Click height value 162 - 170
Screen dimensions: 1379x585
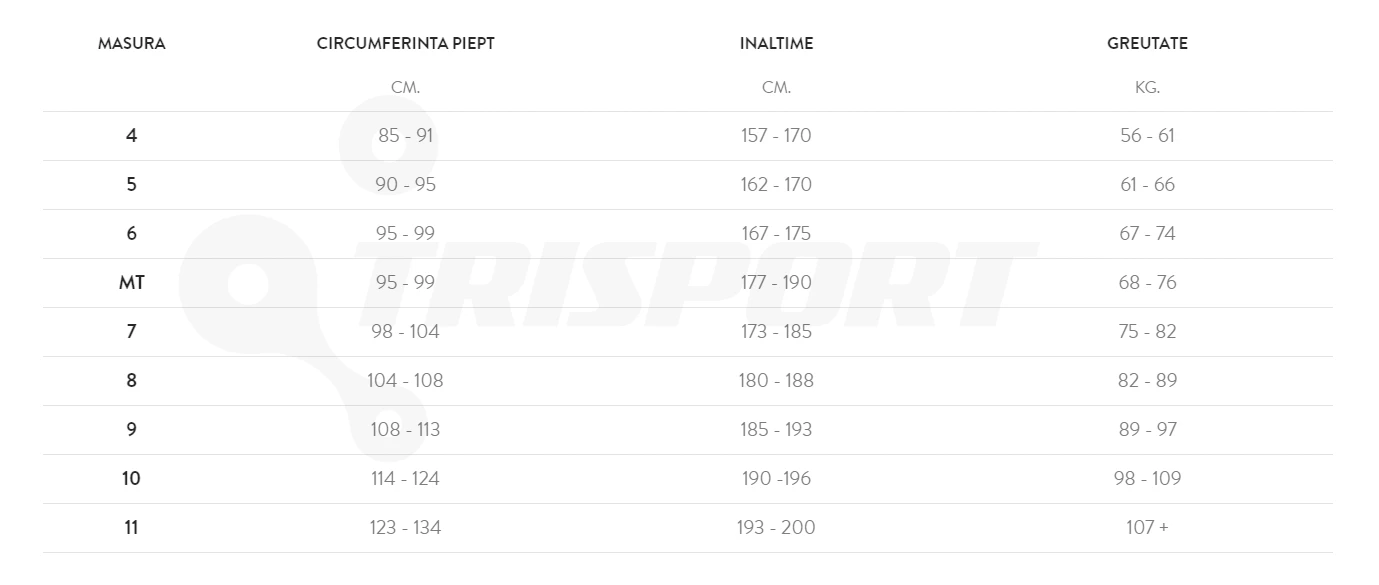pos(776,185)
